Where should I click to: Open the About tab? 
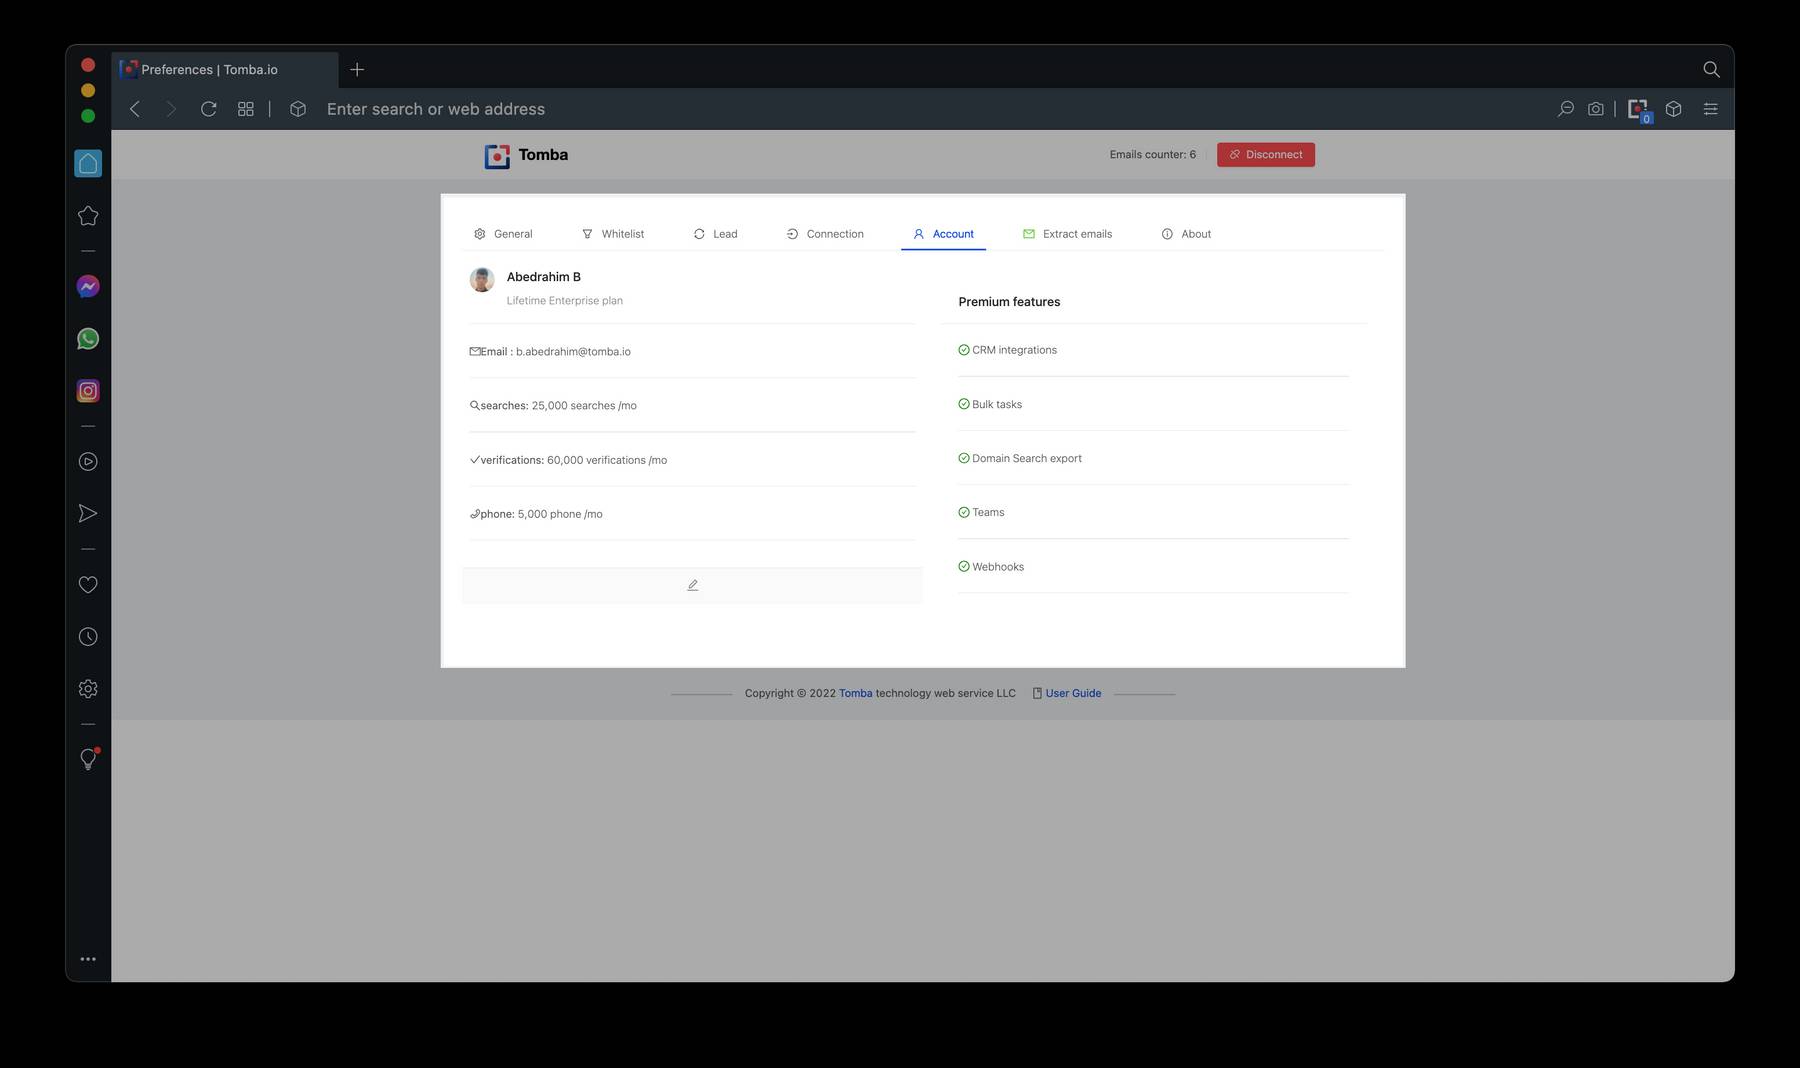pyautogui.click(x=1186, y=234)
